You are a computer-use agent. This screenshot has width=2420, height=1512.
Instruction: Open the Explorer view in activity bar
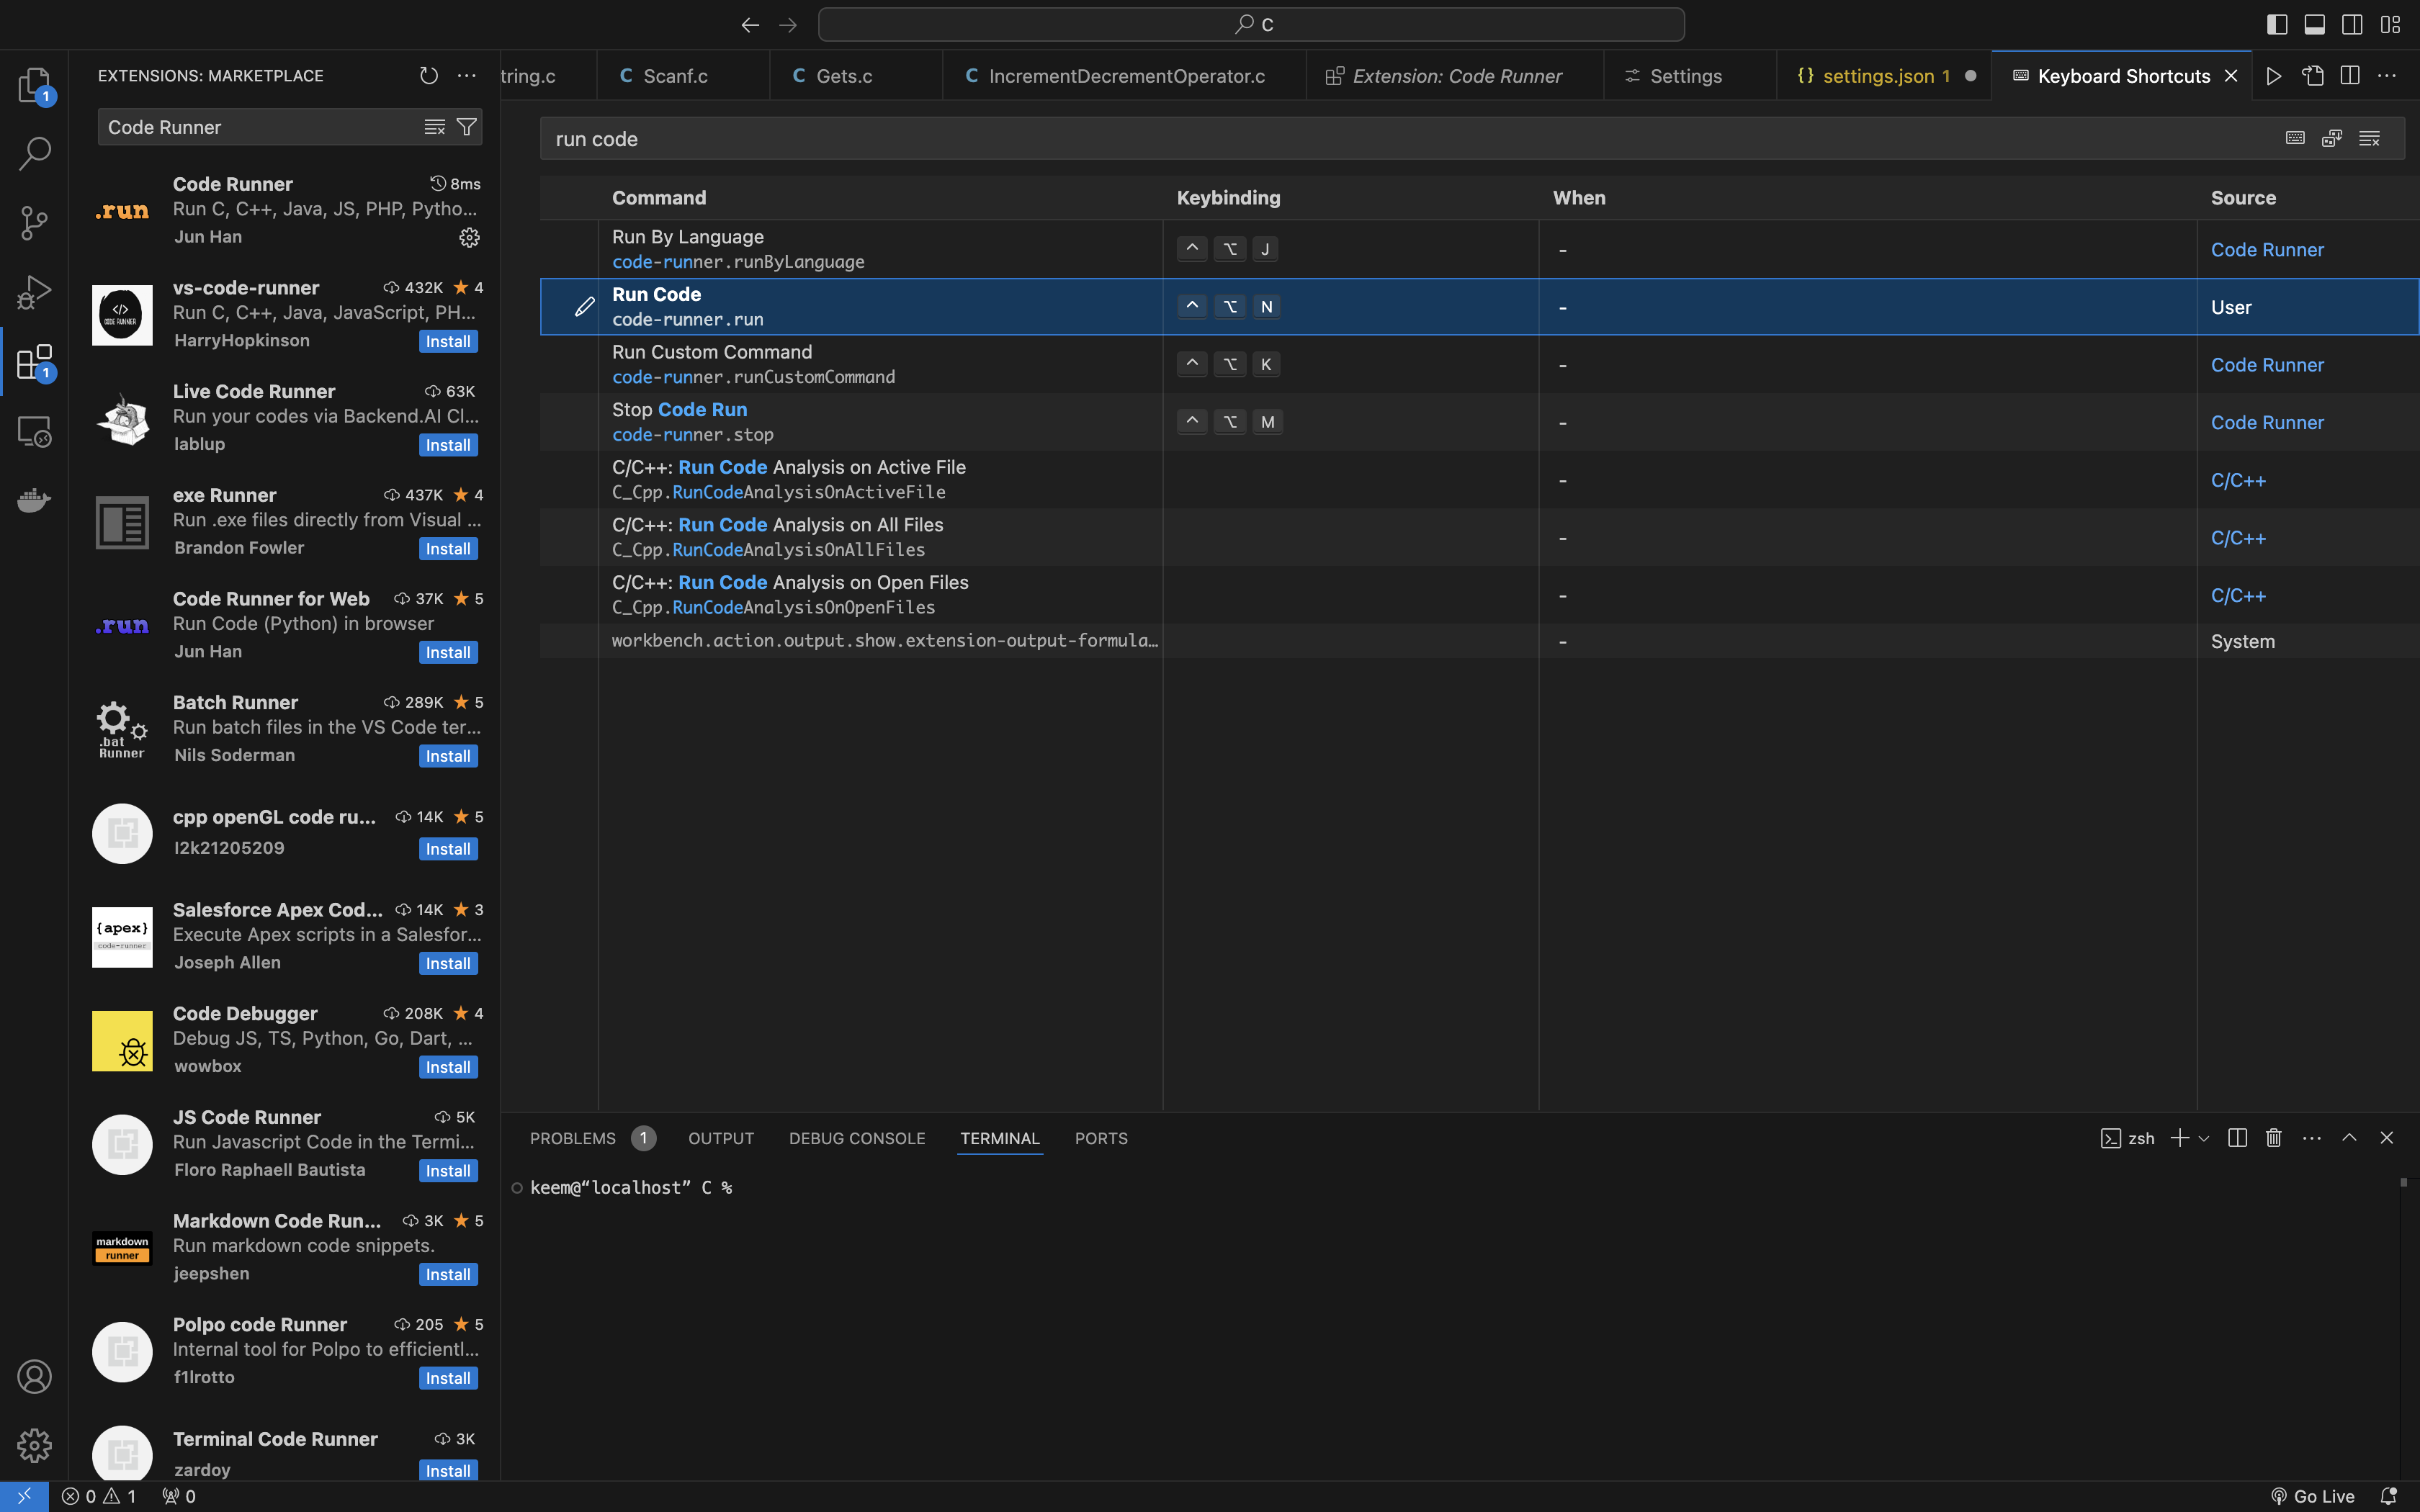pos(34,84)
